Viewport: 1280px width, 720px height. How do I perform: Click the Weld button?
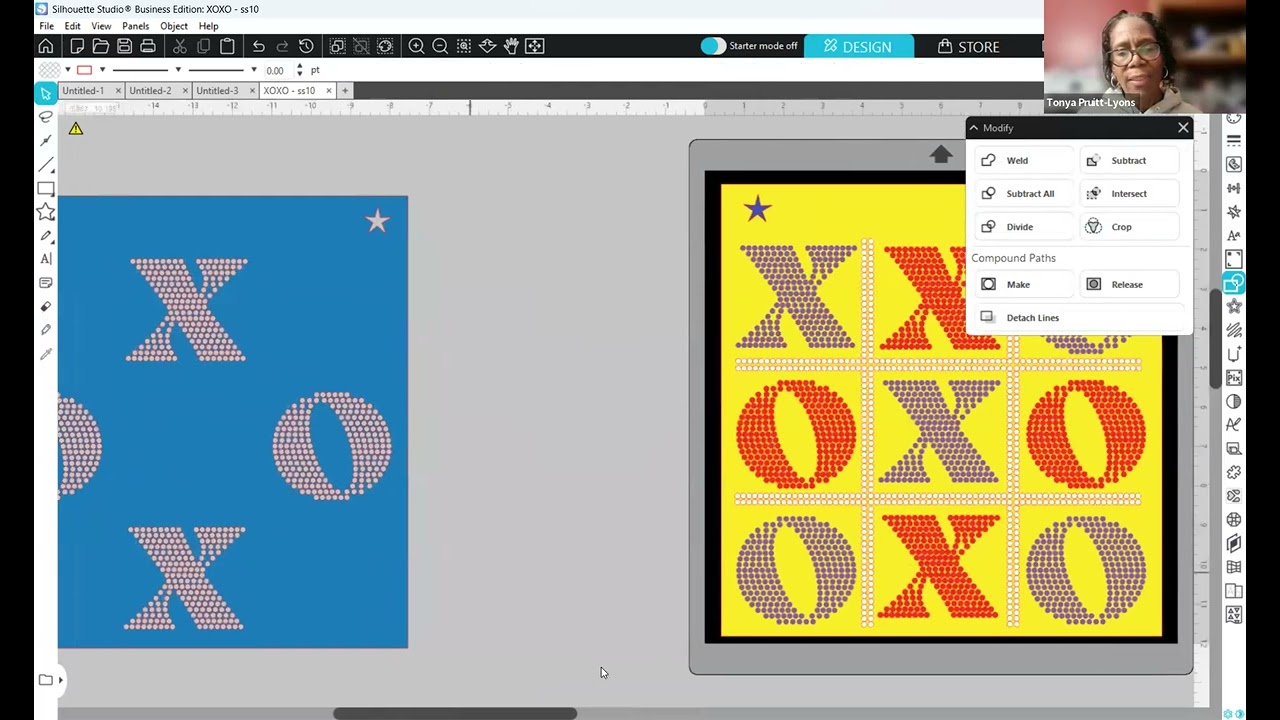point(1023,160)
